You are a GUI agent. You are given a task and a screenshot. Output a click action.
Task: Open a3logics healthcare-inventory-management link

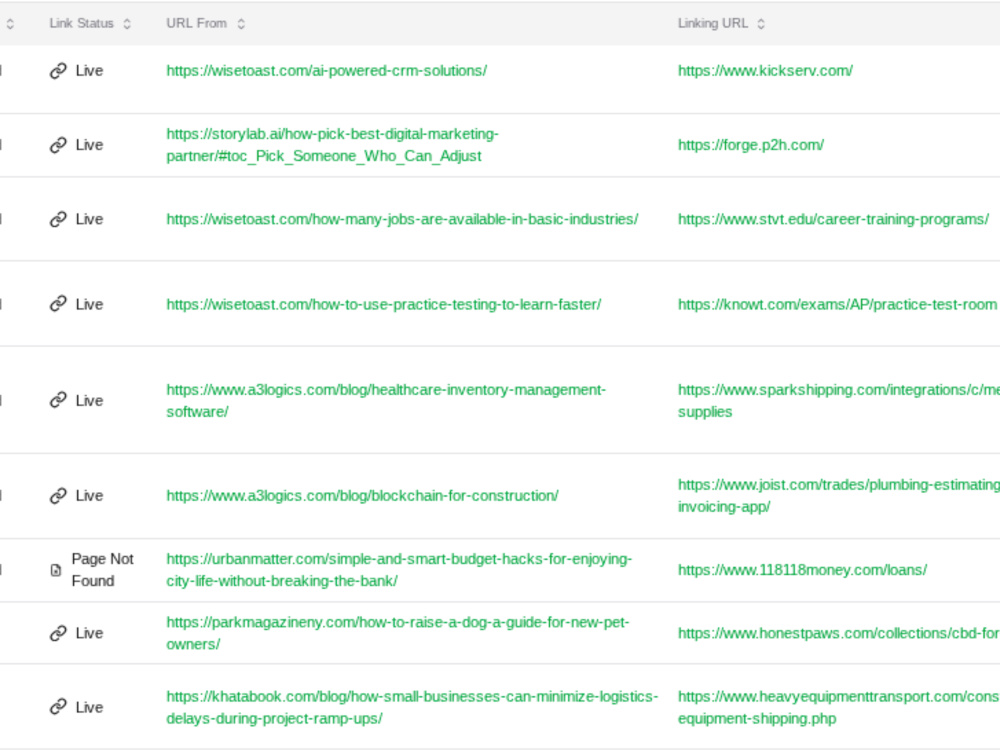pos(386,401)
